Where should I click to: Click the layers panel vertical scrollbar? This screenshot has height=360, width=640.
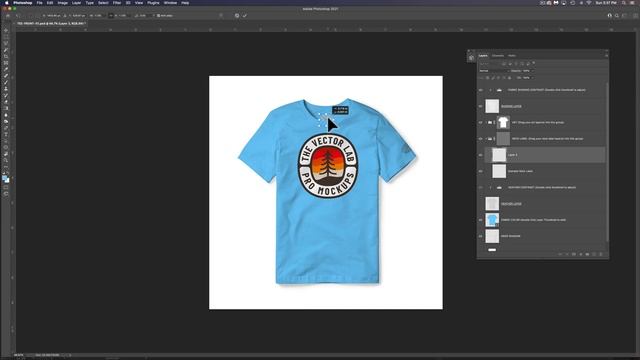pyautogui.click(x=607, y=161)
